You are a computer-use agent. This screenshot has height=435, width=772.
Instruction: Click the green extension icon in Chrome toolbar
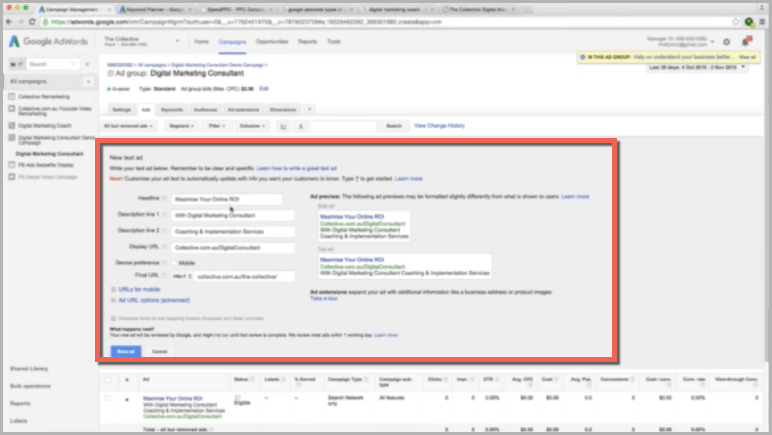[749, 22]
